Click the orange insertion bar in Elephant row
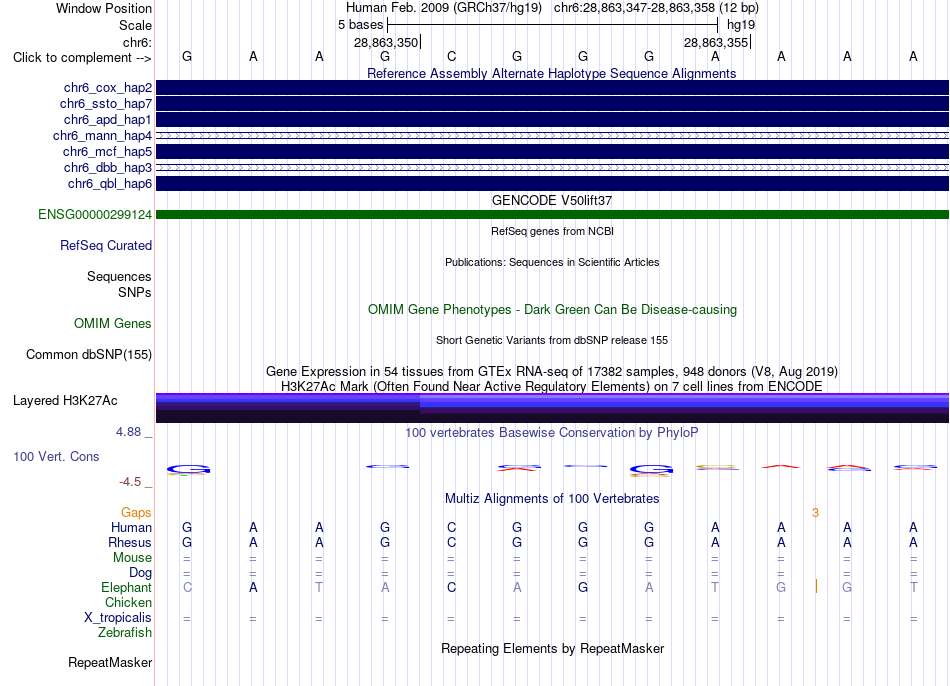This screenshot has width=950, height=686. (816, 586)
